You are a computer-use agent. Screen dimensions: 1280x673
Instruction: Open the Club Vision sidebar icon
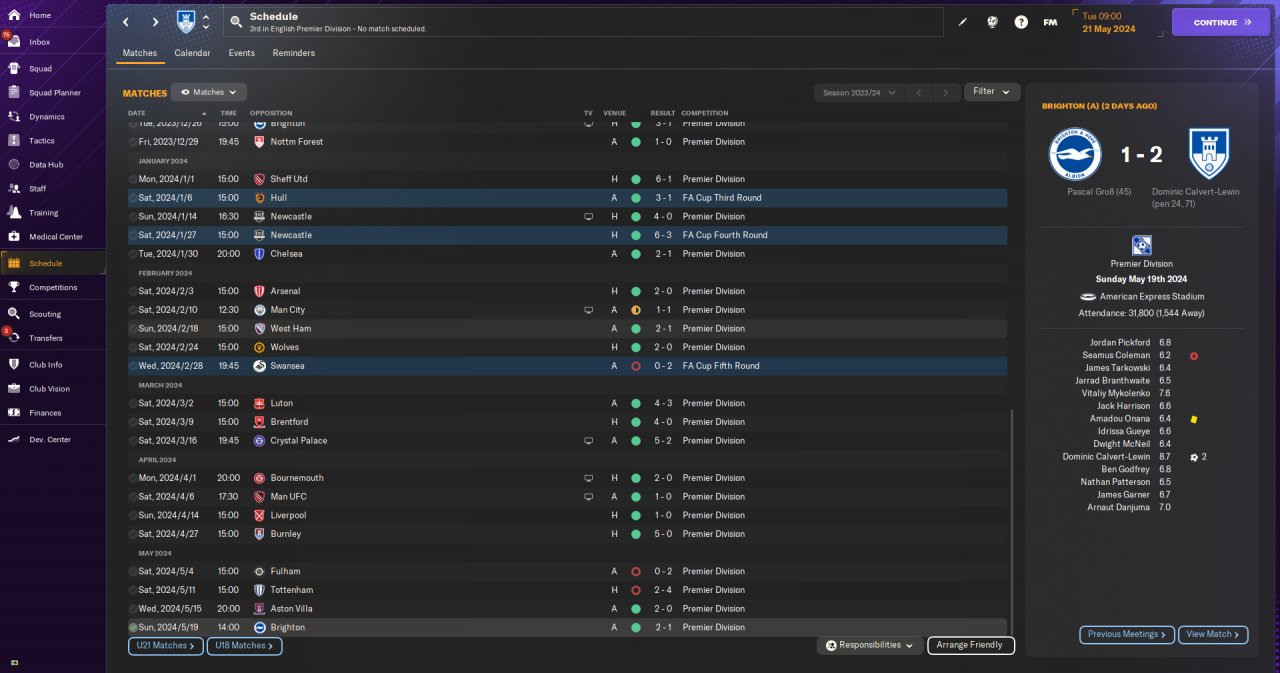(x=14, y=389)
